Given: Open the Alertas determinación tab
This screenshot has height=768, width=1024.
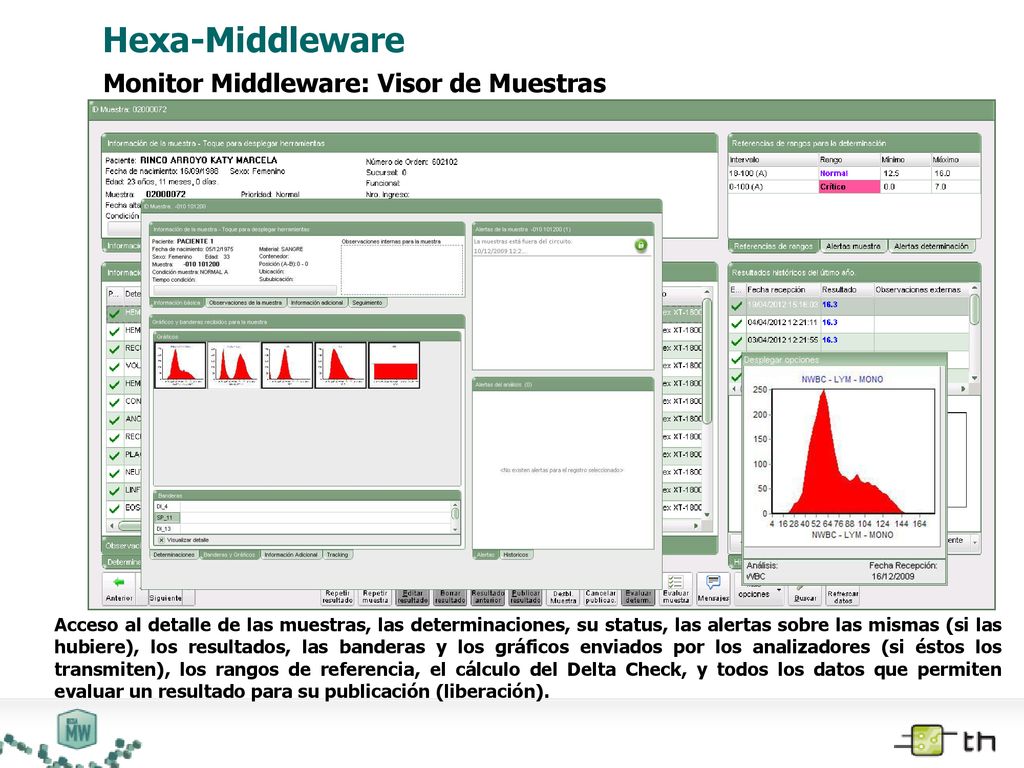Looking at the screenshot, I should (931, 246).
